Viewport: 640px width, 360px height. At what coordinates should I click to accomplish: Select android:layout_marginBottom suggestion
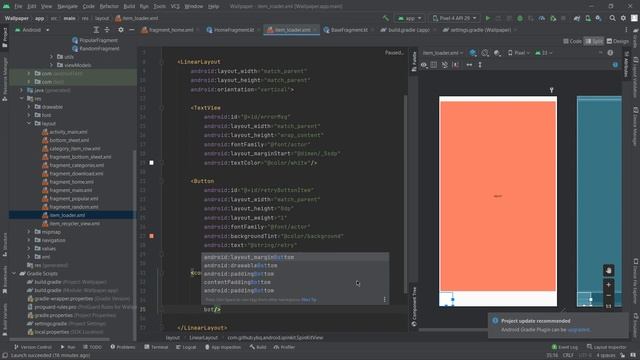click(x=295, y=257)
